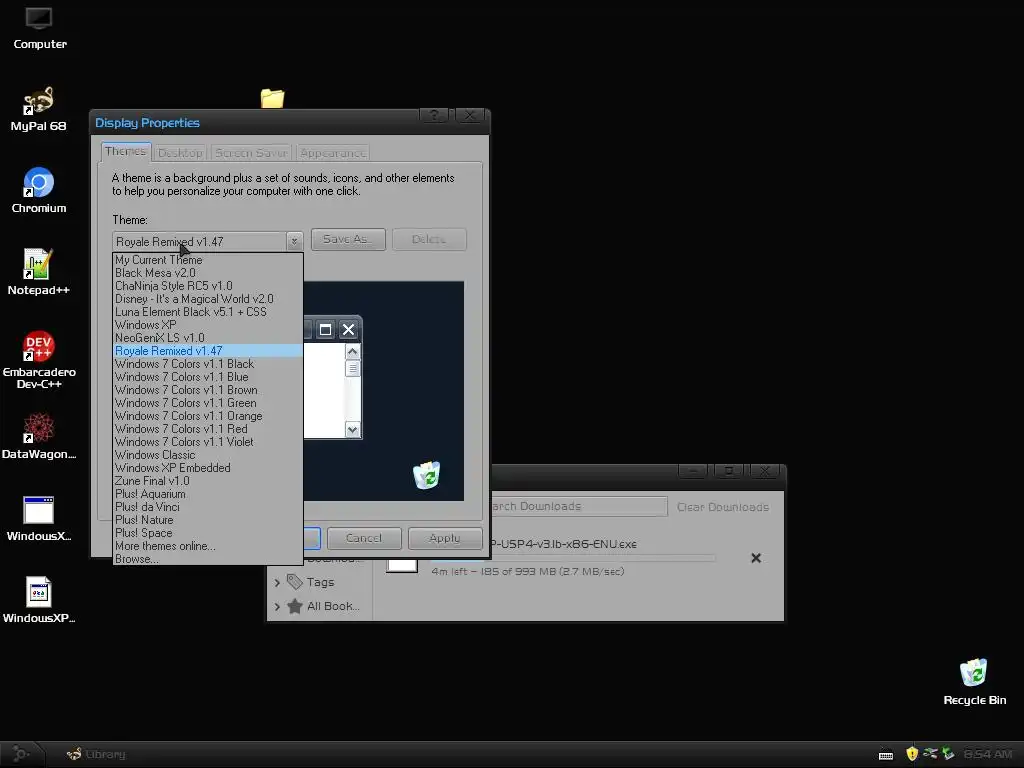Launch Notepad++ from the desktop
This screenshot has width=1024, height=768.
tap(39, 272)
